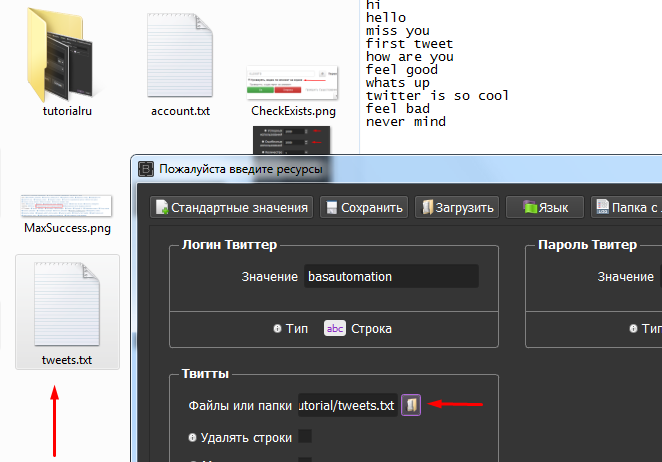The width and height of the screenshot is (662, 462).
Task: Click info icon beside Удалять строки
Action: pos(193,437)
